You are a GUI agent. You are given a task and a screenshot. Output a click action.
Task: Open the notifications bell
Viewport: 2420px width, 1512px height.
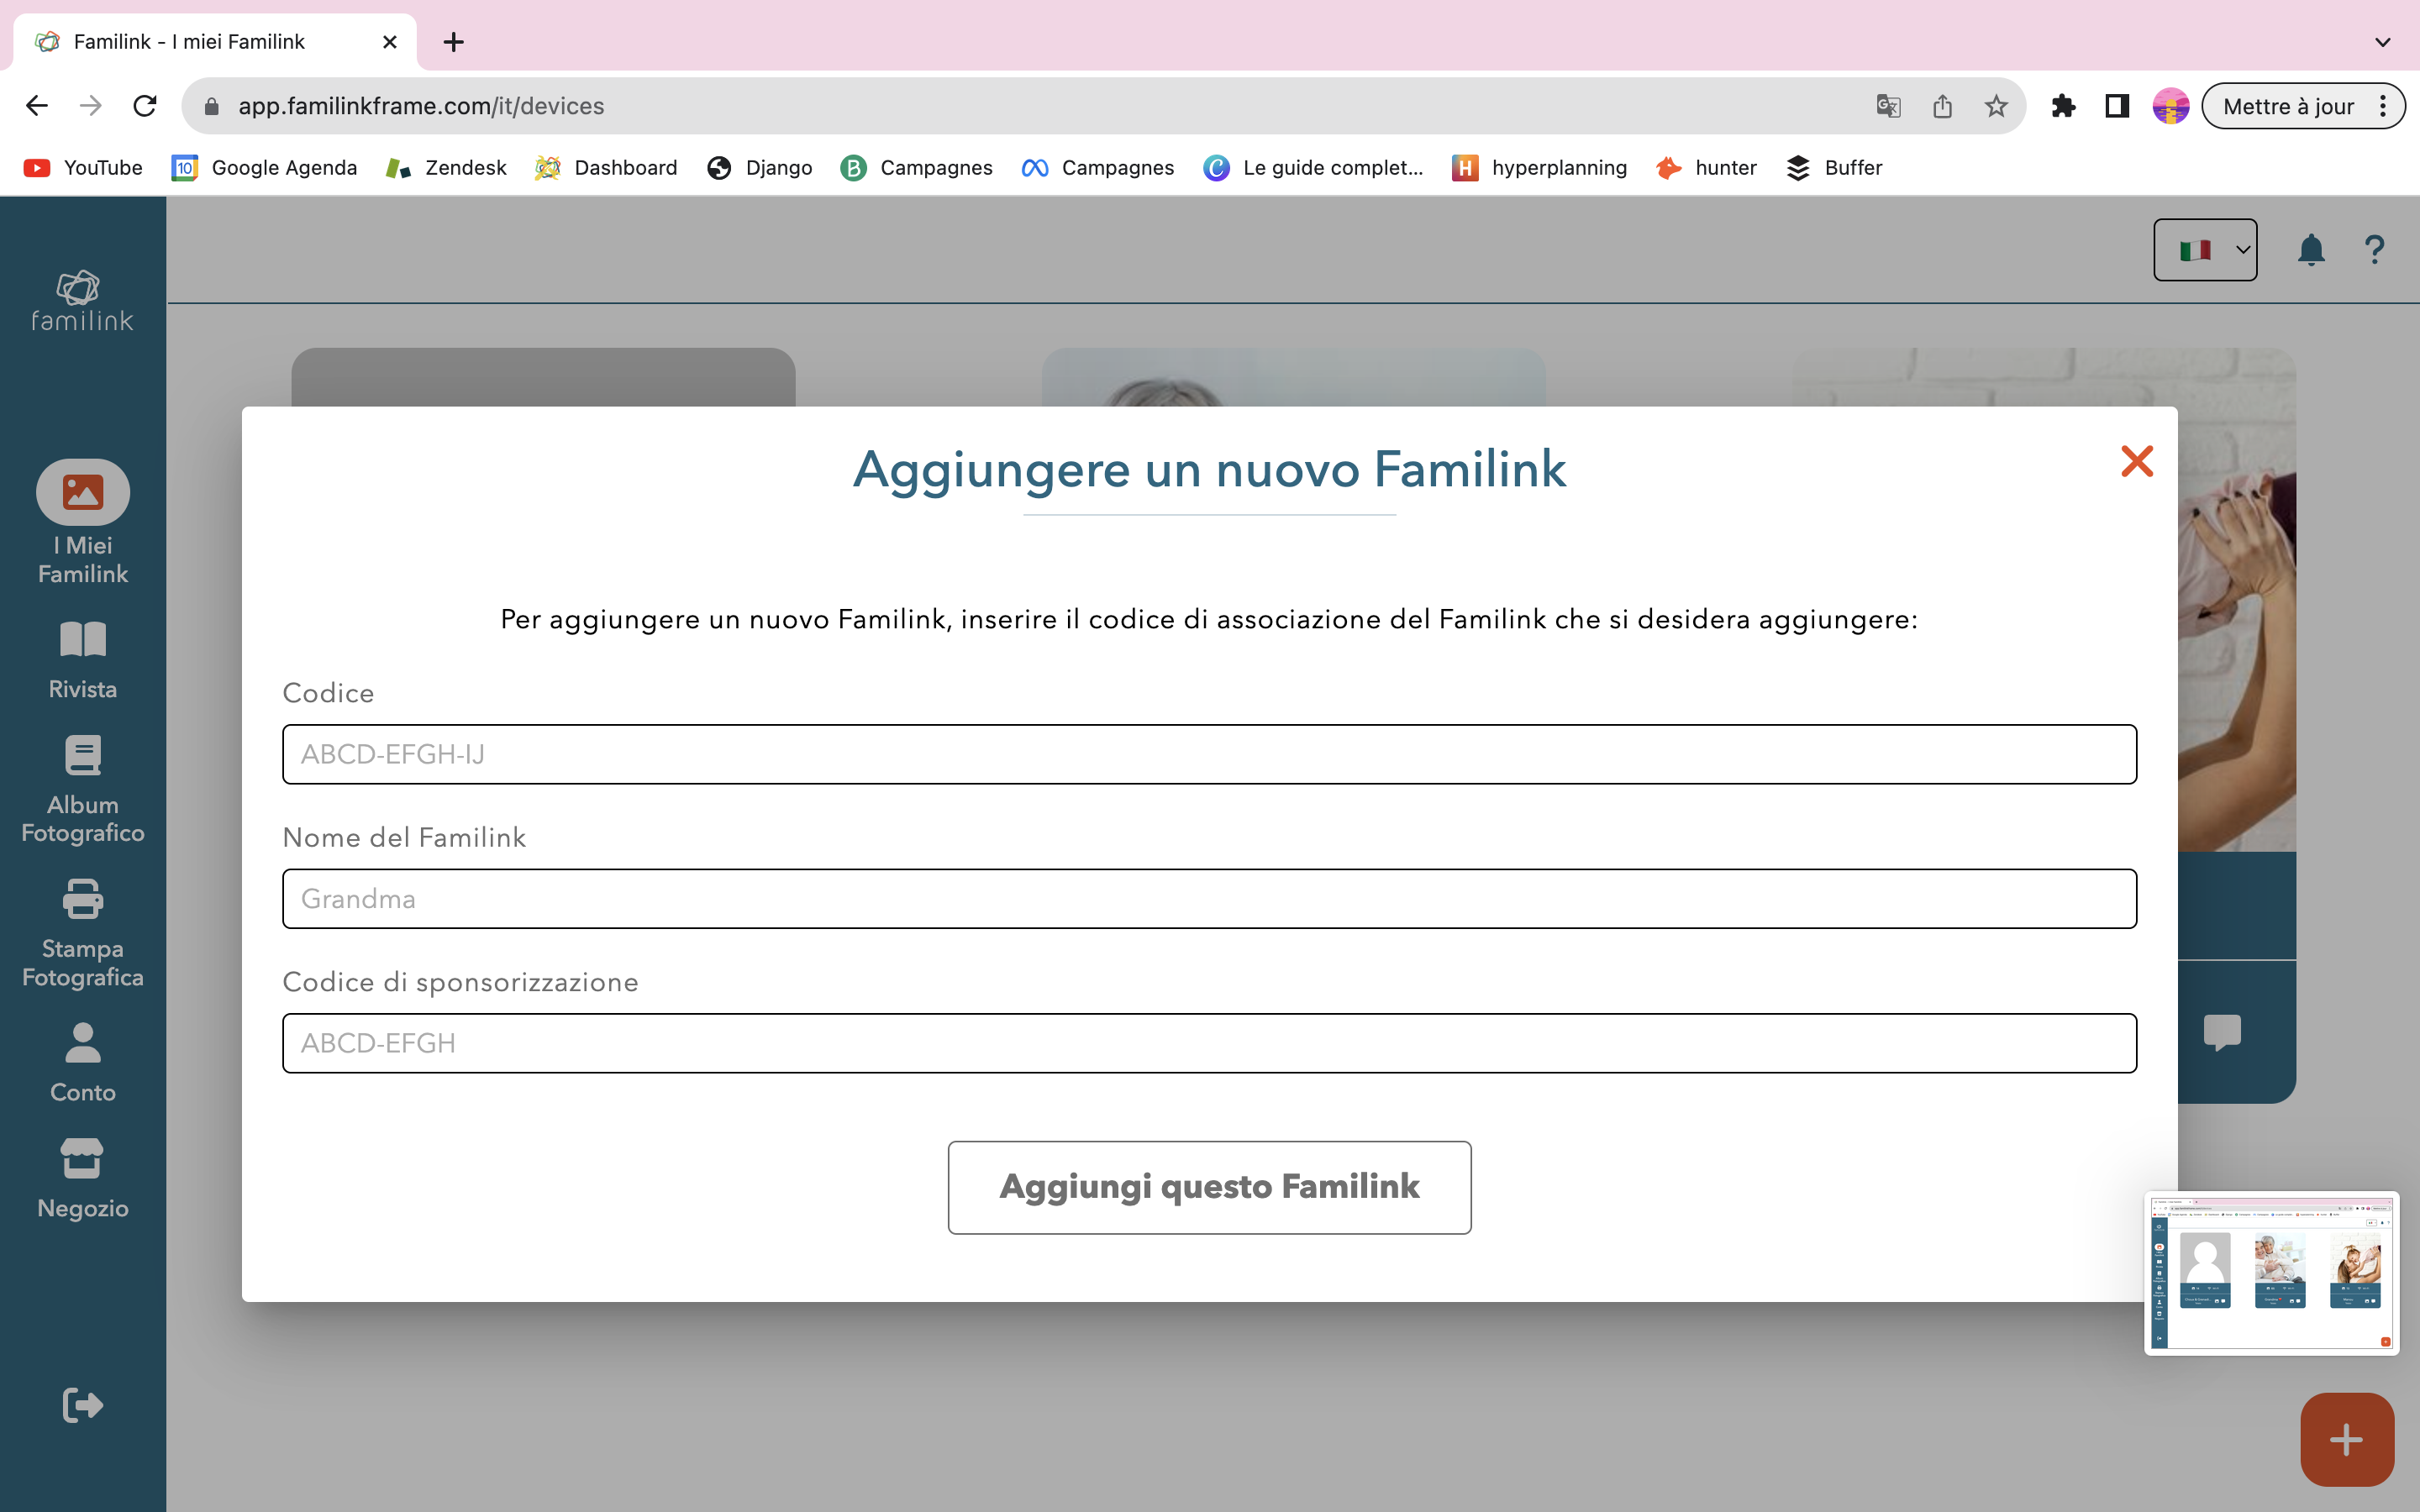click(x=2311, y=250)
